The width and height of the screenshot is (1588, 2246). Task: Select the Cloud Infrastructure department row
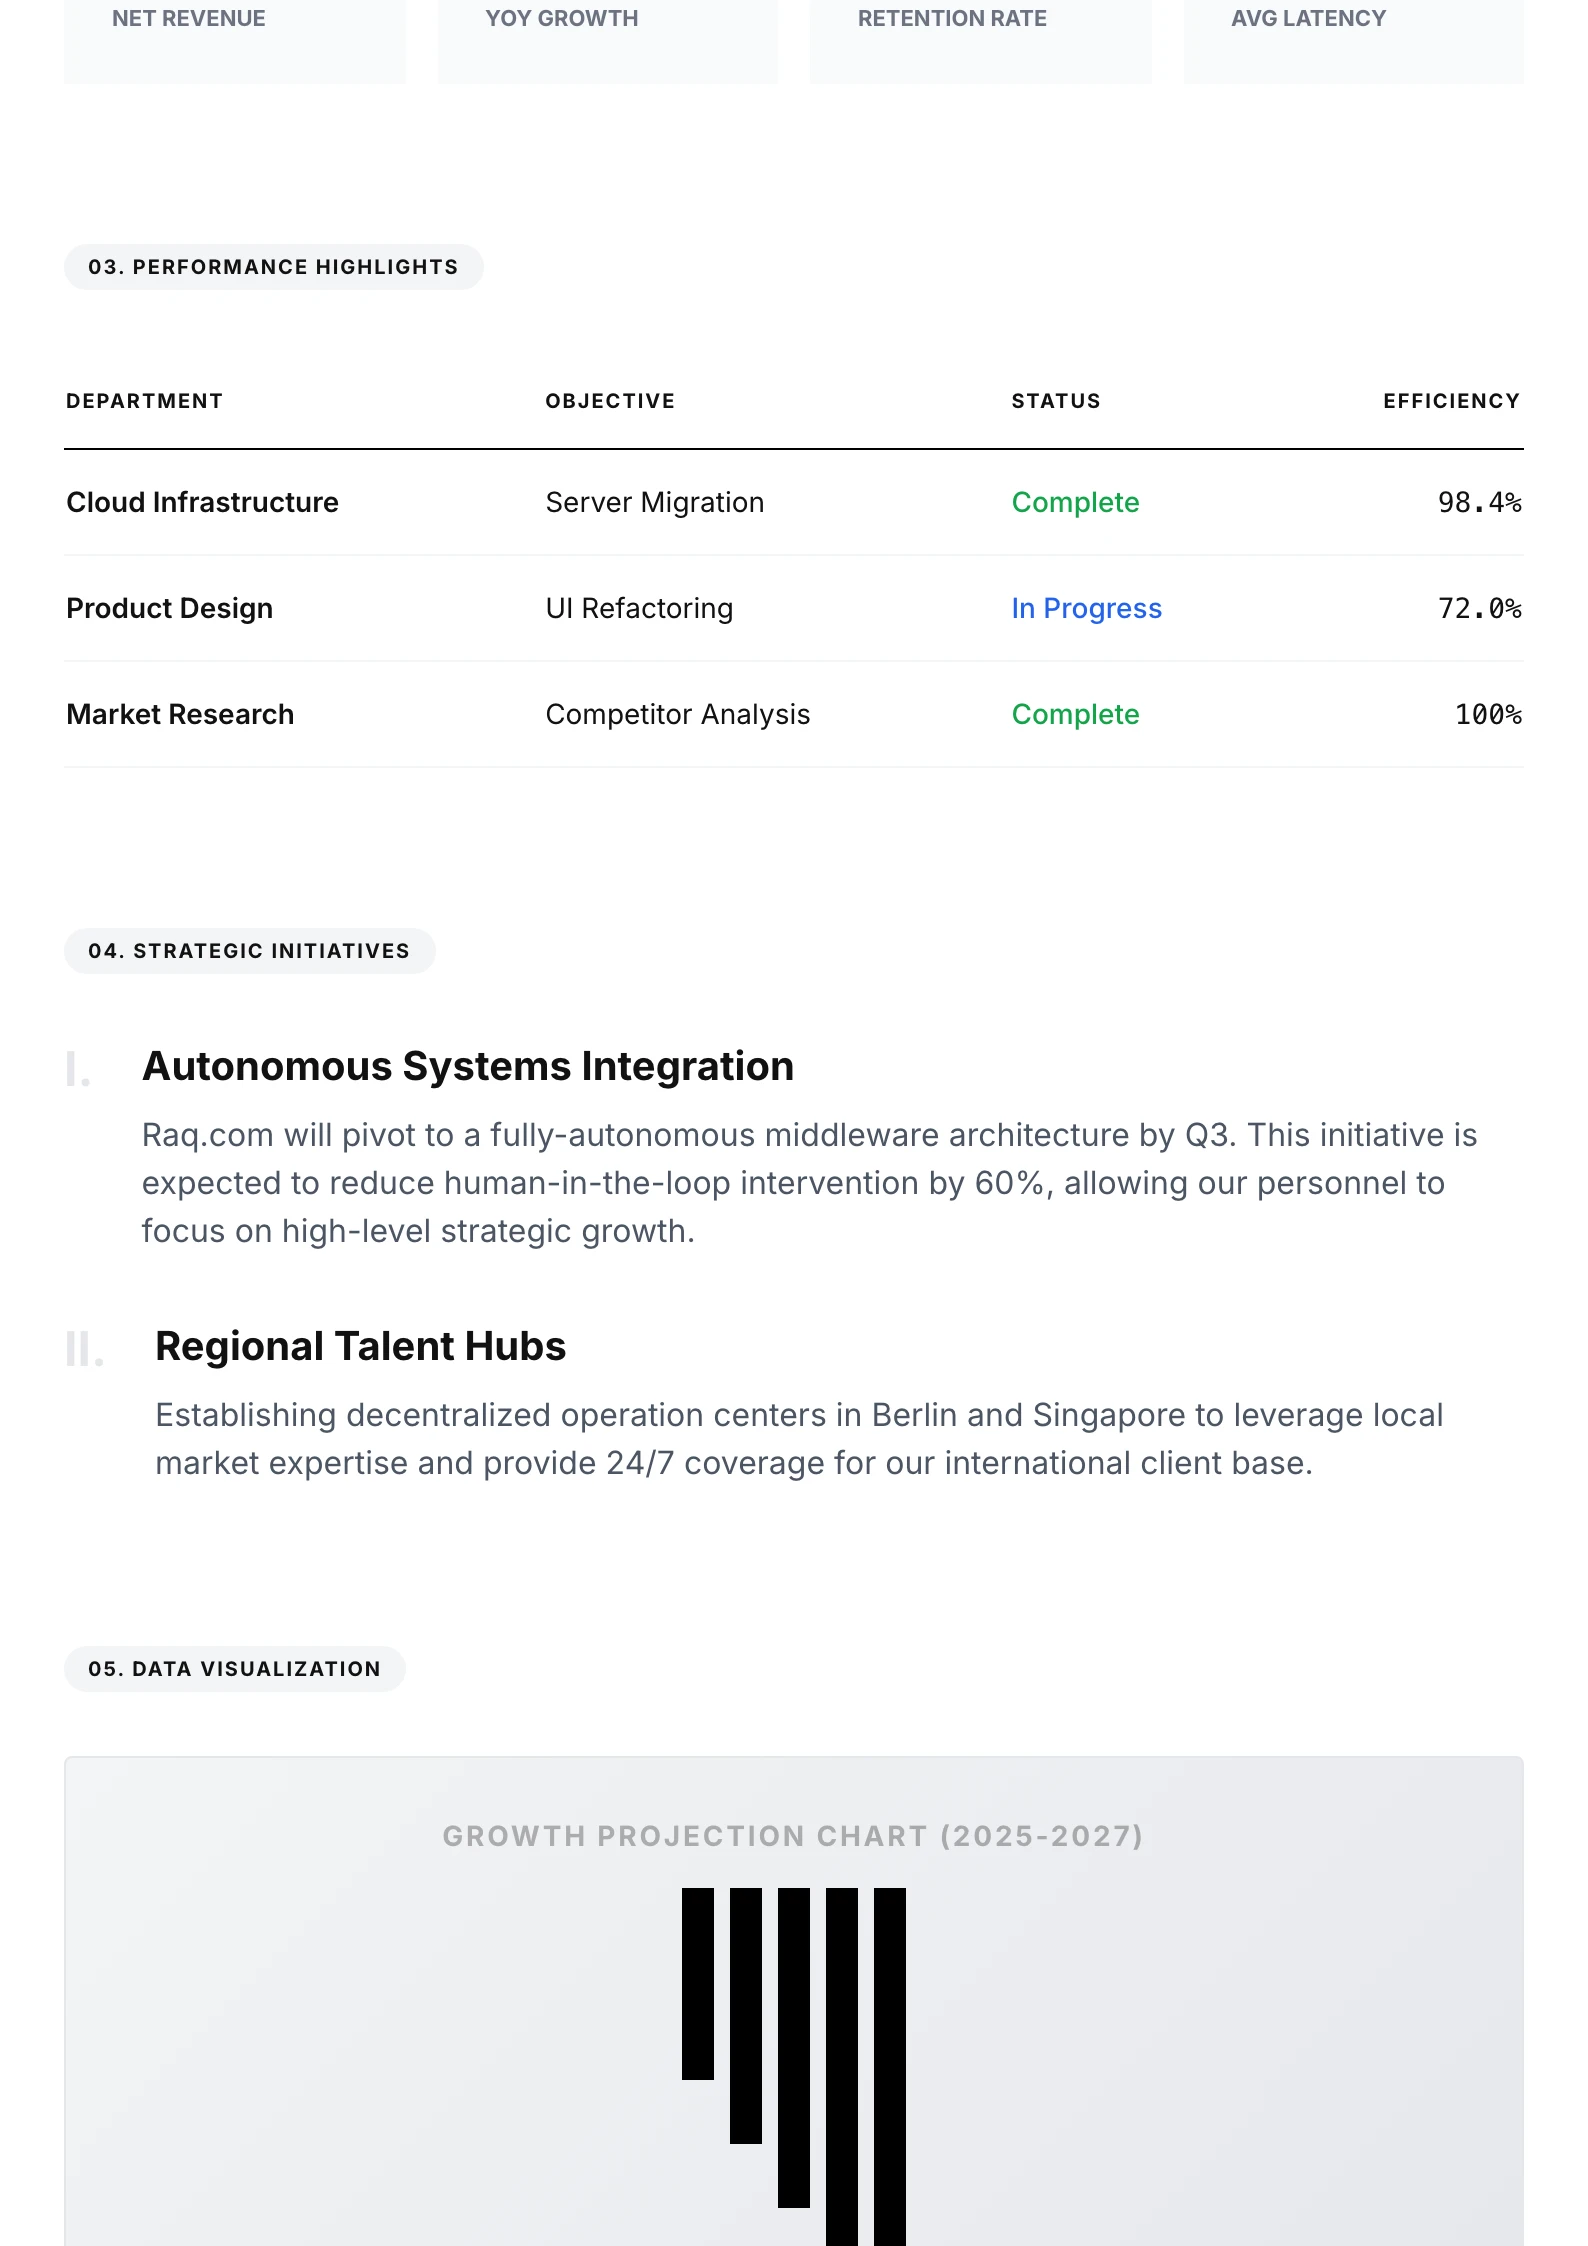[202, 502]
